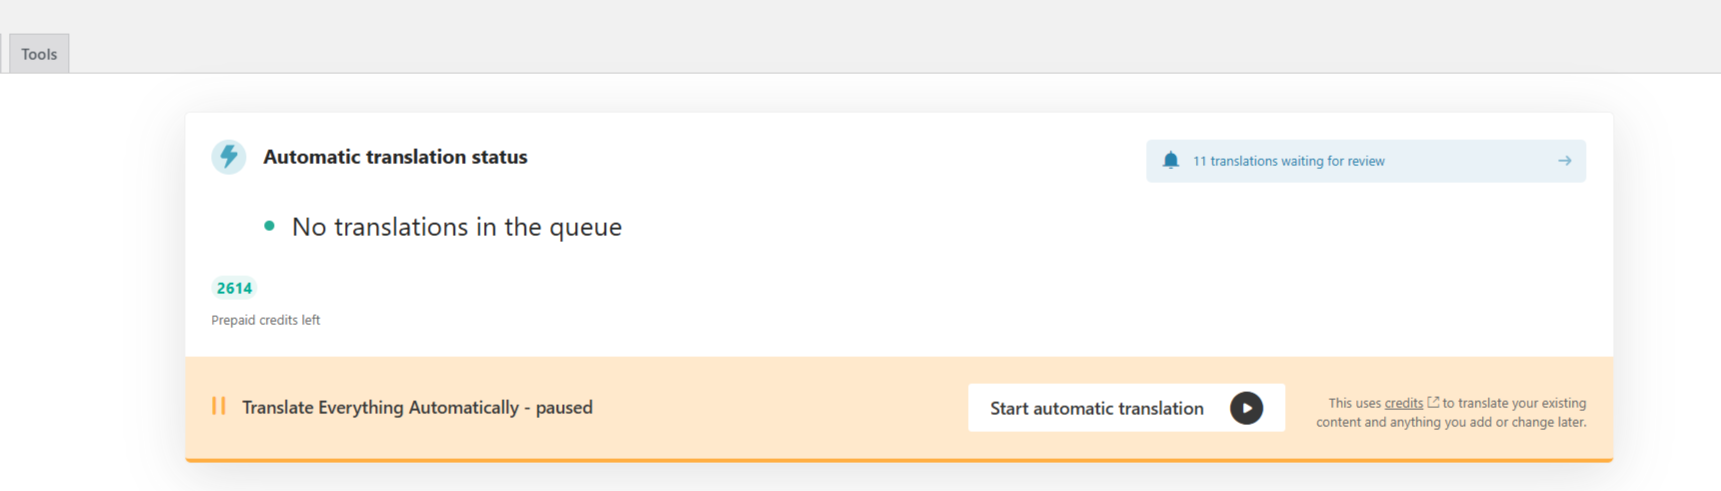Click the Prepaid credits left label

266,320
